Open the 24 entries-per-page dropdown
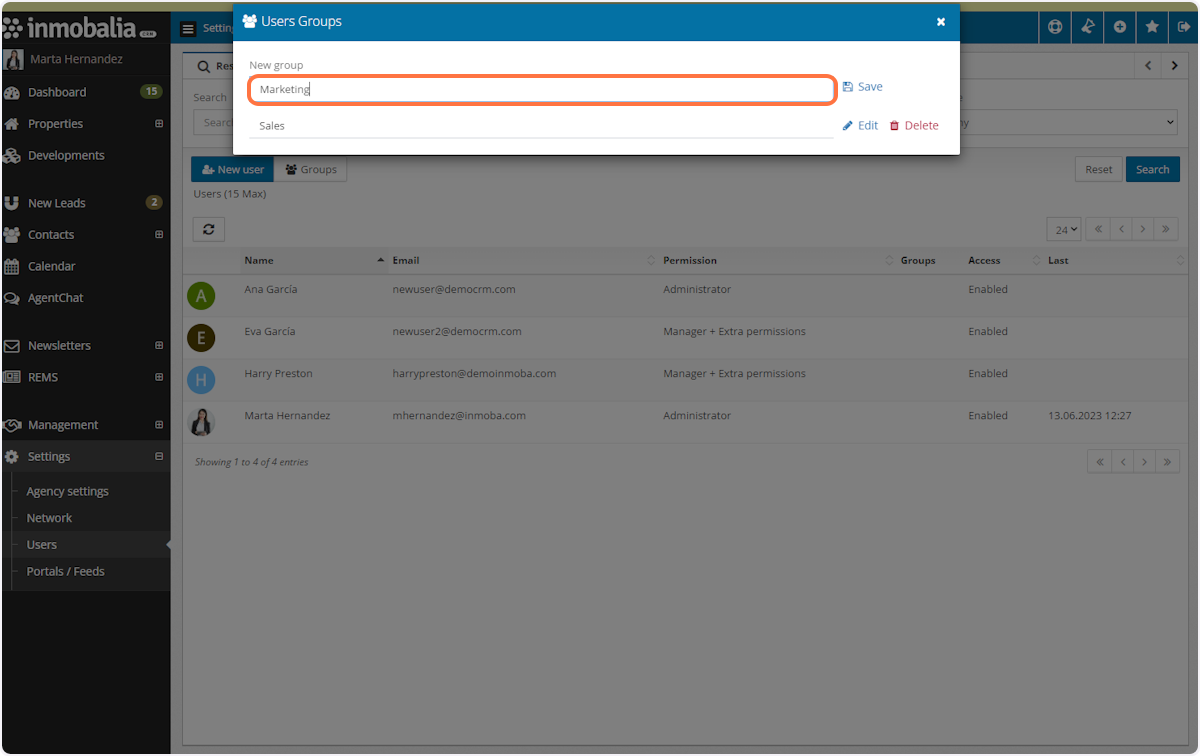The image size is (1200, 756). pos(1064,229)
